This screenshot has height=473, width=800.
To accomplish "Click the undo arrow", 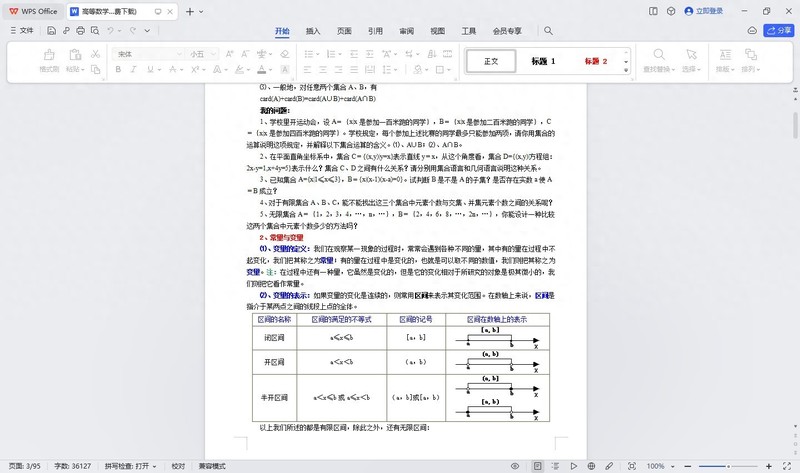I will (x=110, y=31).
